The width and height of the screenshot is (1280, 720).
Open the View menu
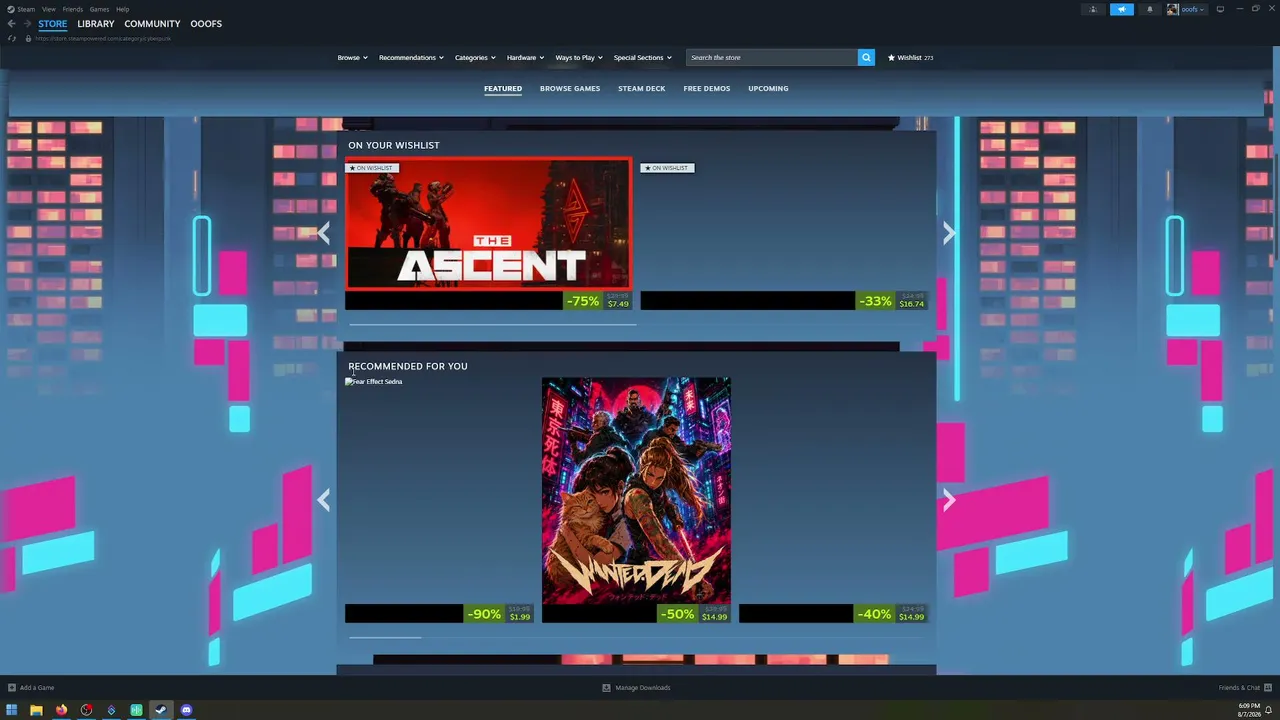pos(48,9)
